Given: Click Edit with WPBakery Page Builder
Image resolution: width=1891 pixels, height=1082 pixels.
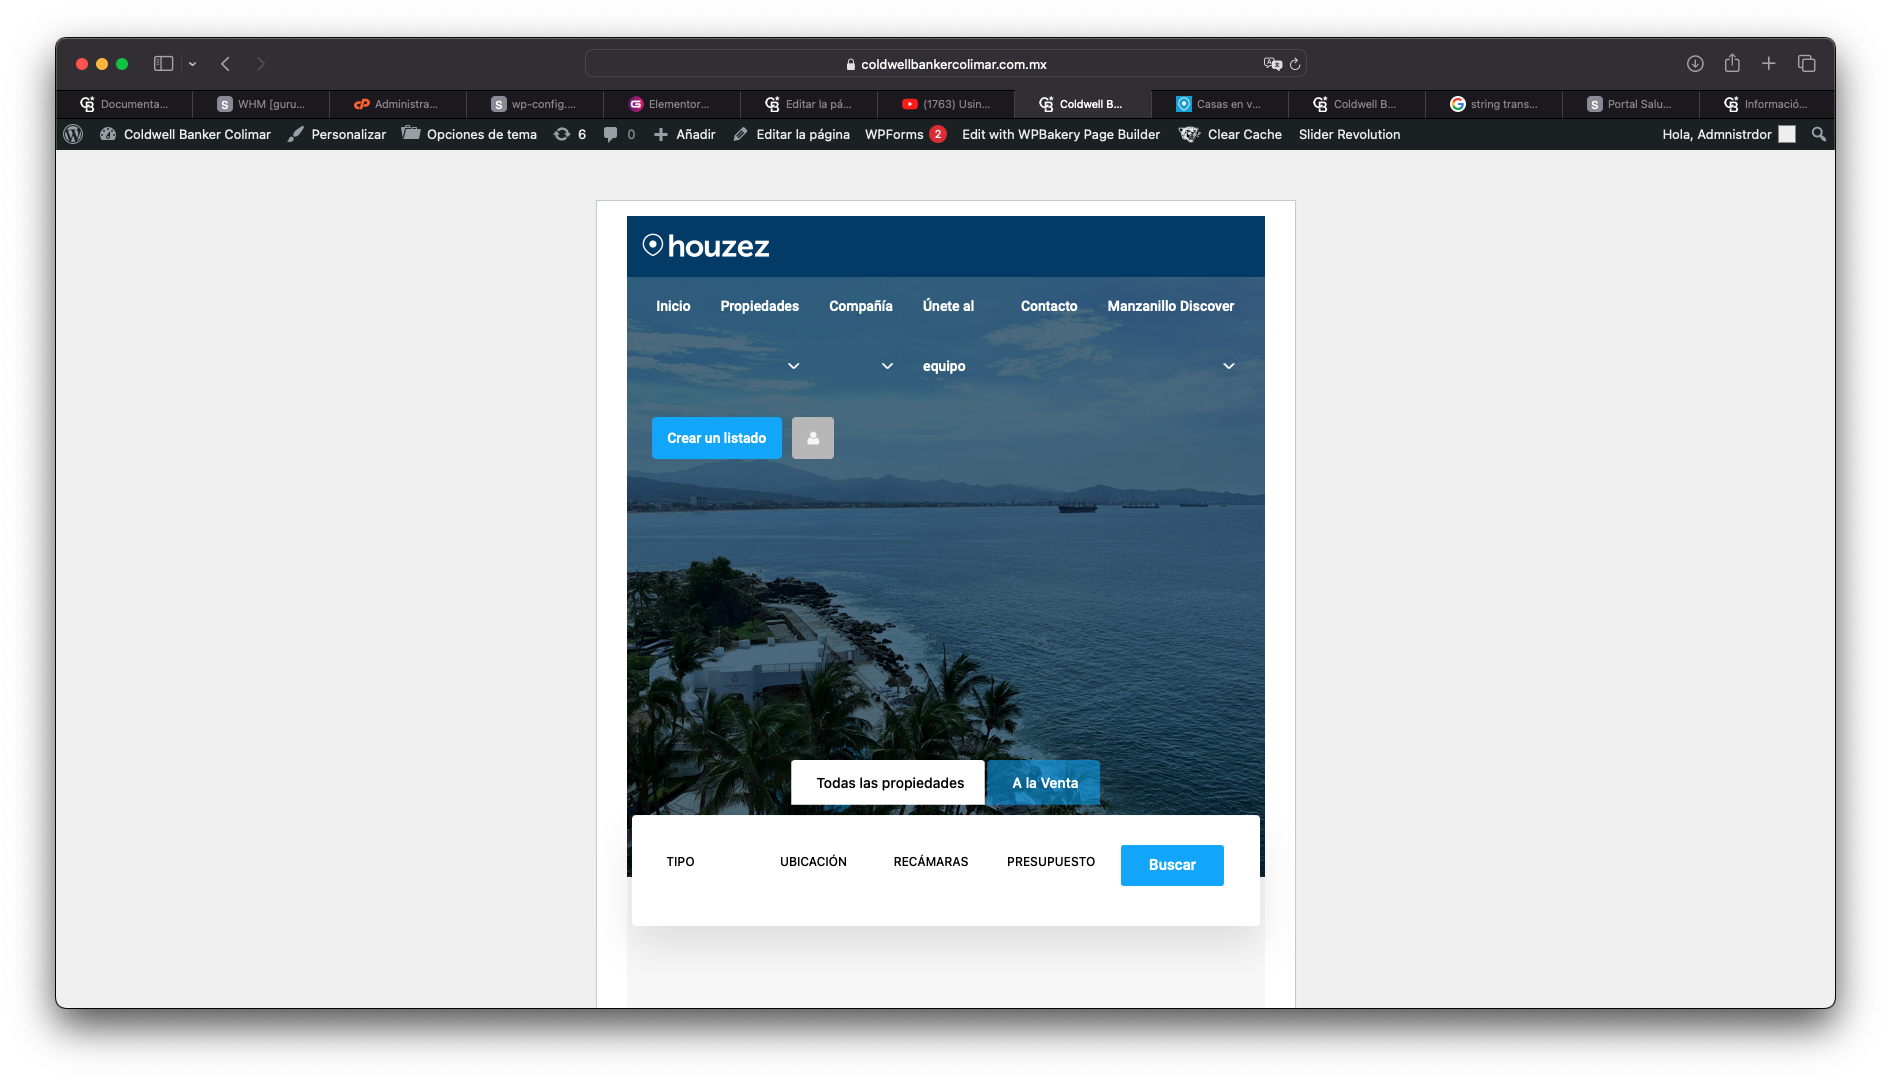Looking at the screenshot, I should click(x=1061, y=134).
